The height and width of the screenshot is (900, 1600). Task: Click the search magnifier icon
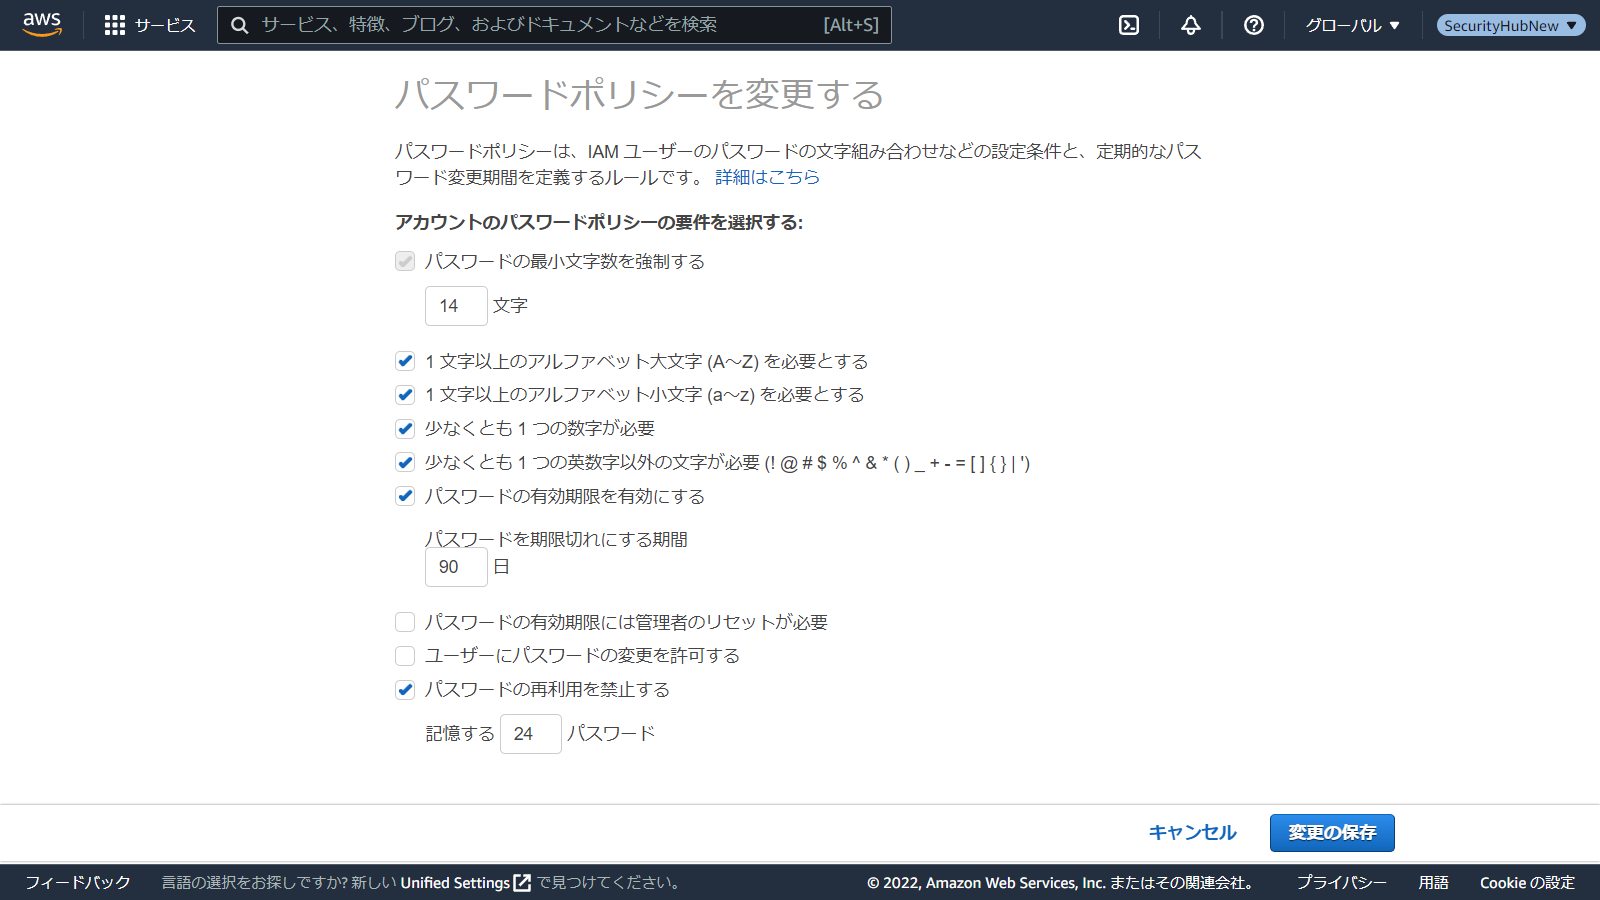point(240,25)
